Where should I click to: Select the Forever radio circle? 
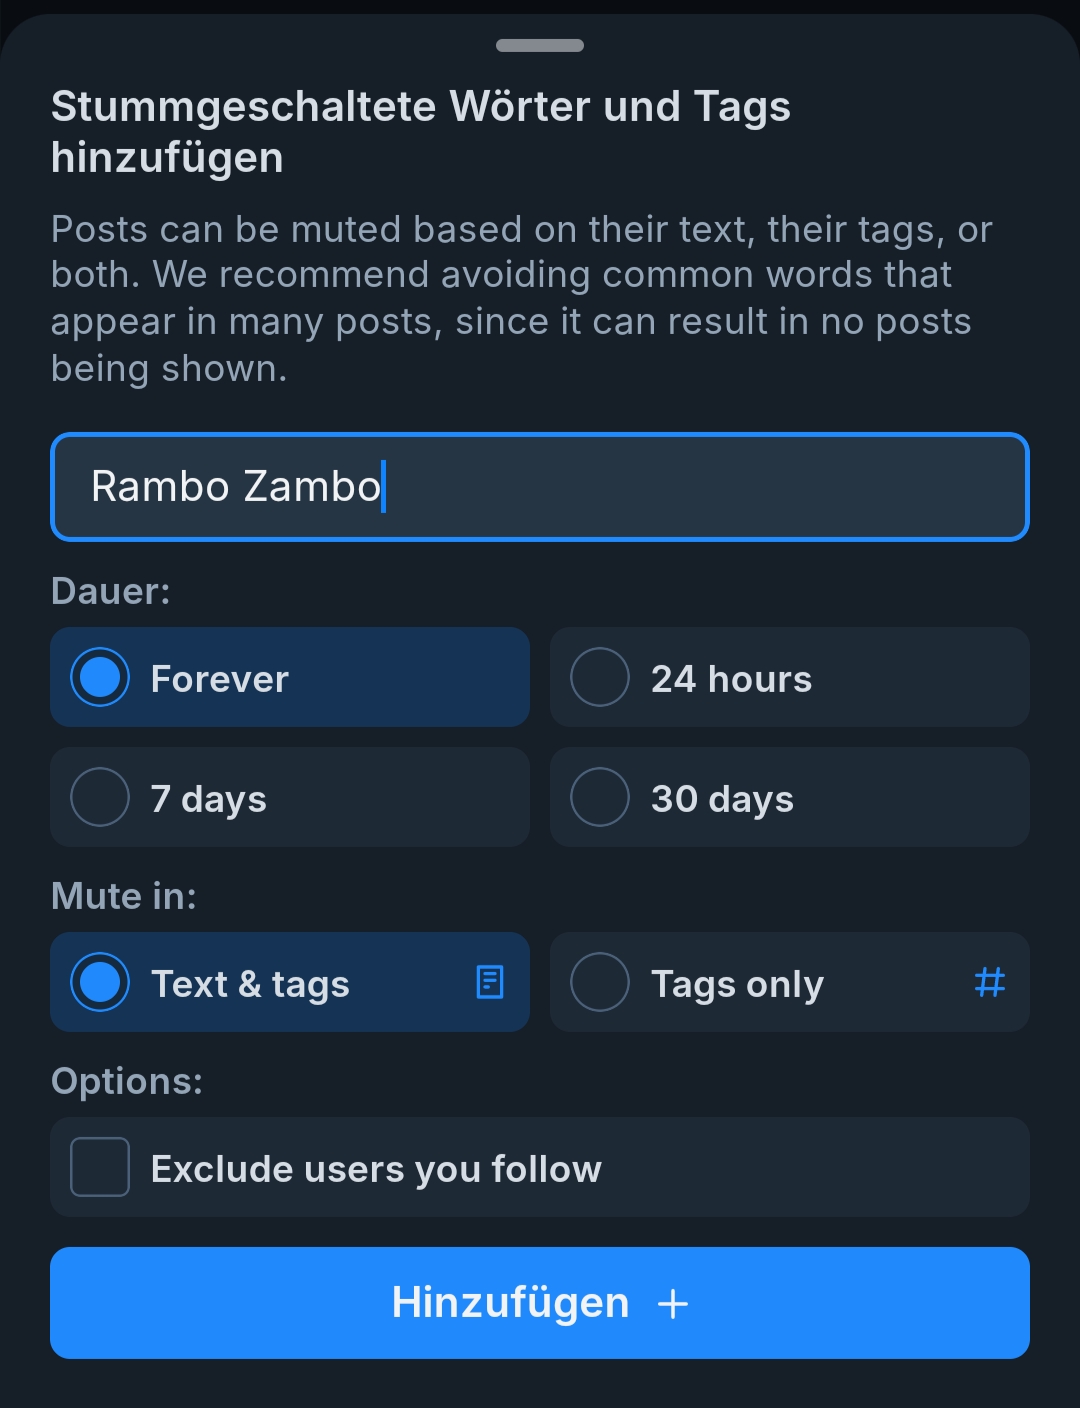100,678
